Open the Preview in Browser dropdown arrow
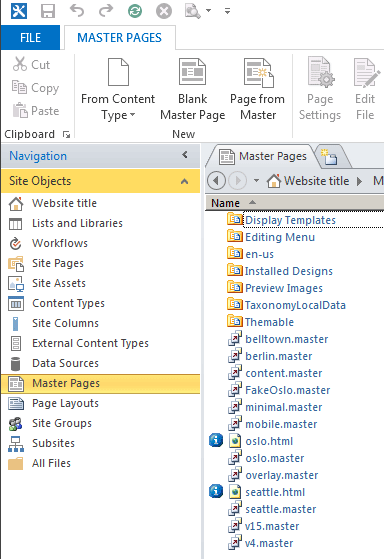 (209, 11)
